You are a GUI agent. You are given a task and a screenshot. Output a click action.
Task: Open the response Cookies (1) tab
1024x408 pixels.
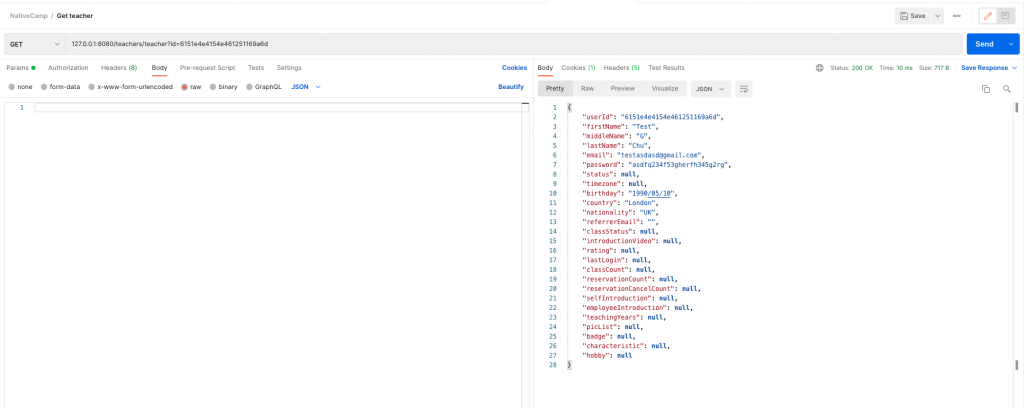(578, 68)
